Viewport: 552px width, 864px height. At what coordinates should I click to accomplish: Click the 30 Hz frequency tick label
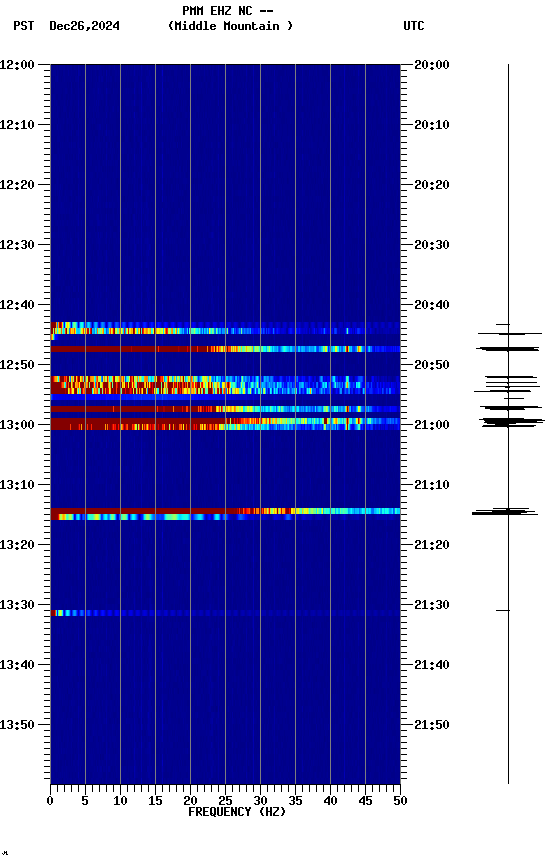(260, 801)
